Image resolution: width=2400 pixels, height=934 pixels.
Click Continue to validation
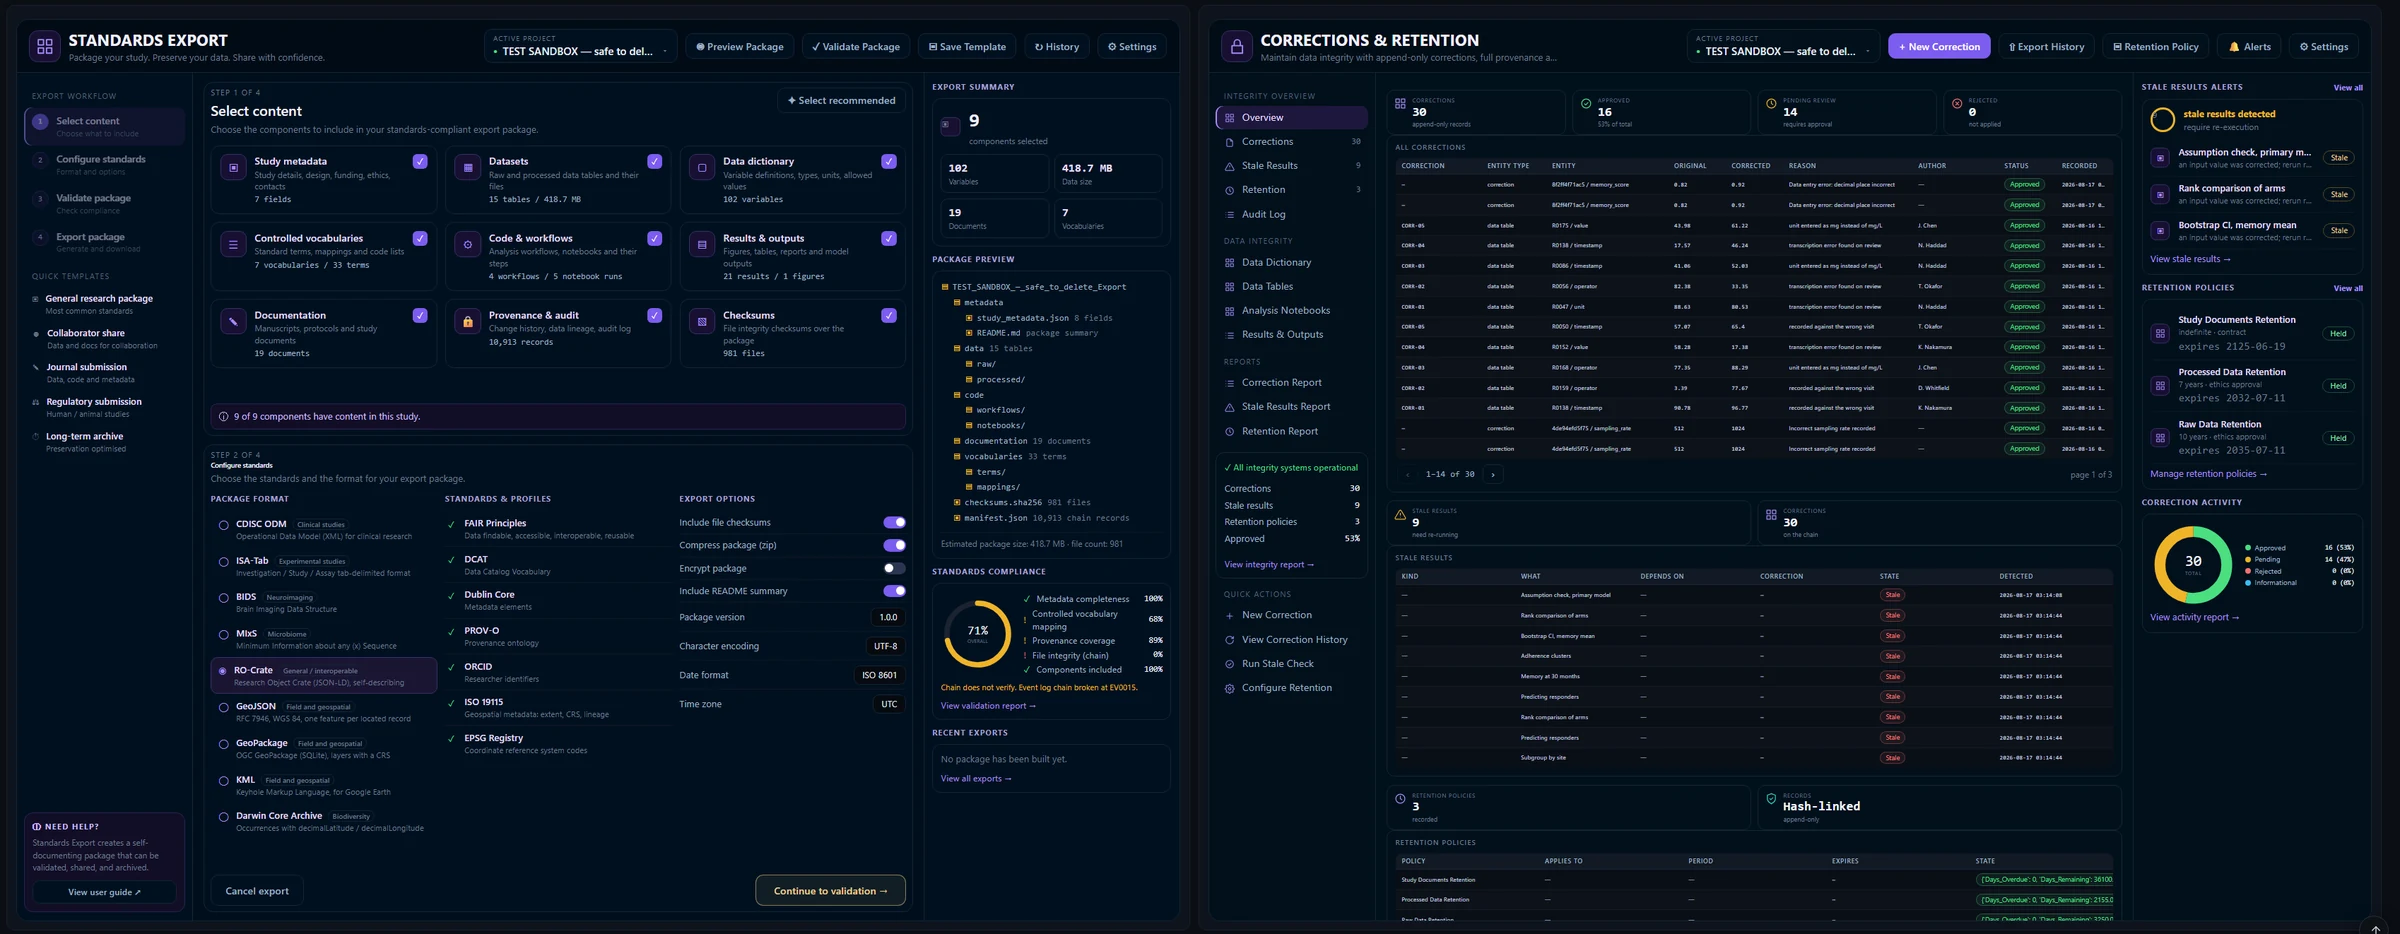(x=830, y=891)
